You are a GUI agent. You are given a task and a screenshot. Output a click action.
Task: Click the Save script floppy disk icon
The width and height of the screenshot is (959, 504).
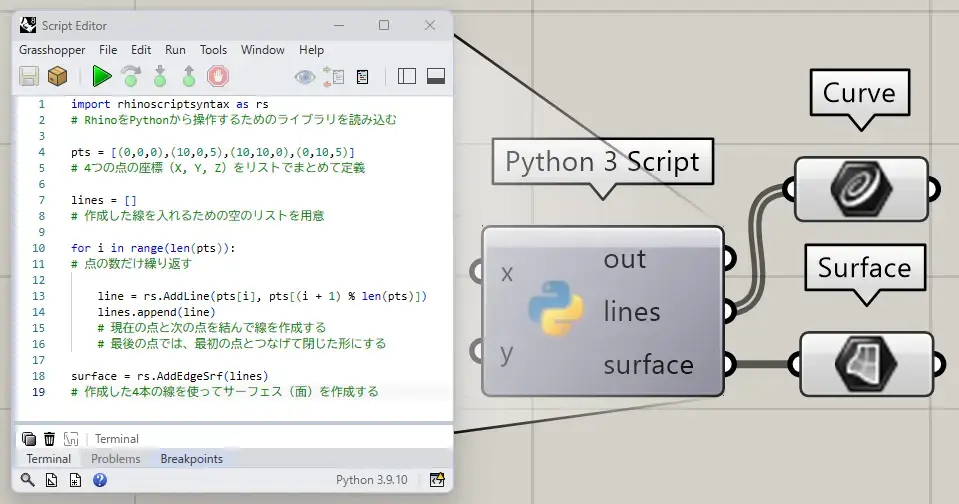(29, 76)
